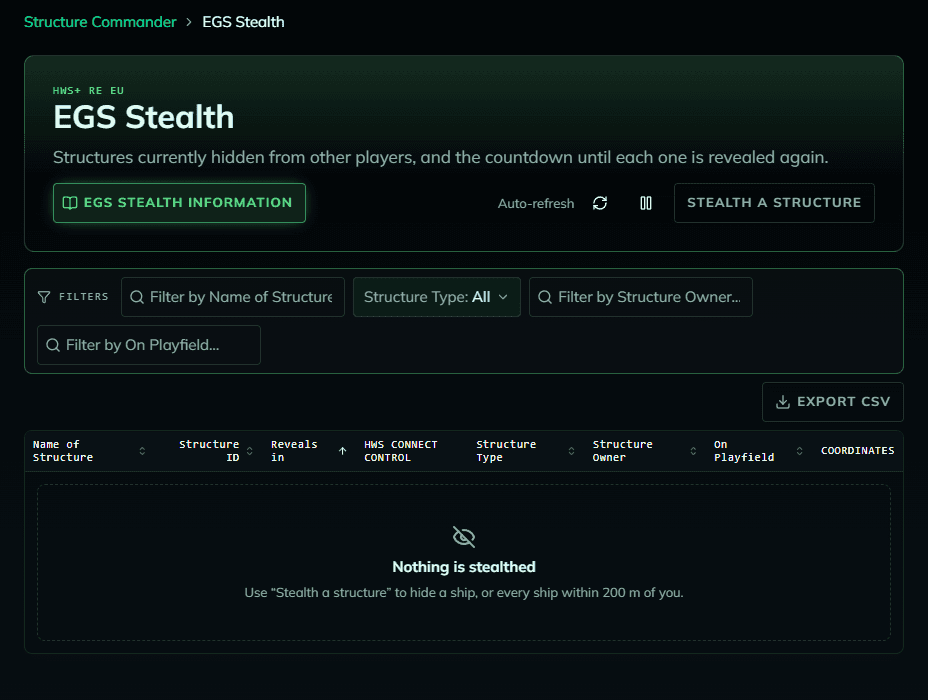Sort by Structure Owner column
928x700 pixels.
tap(645, 451)
